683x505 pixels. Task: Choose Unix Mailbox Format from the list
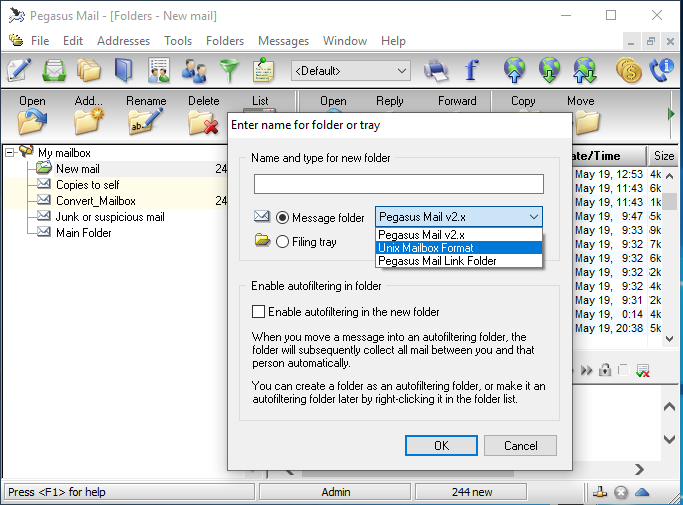(459, 248)
